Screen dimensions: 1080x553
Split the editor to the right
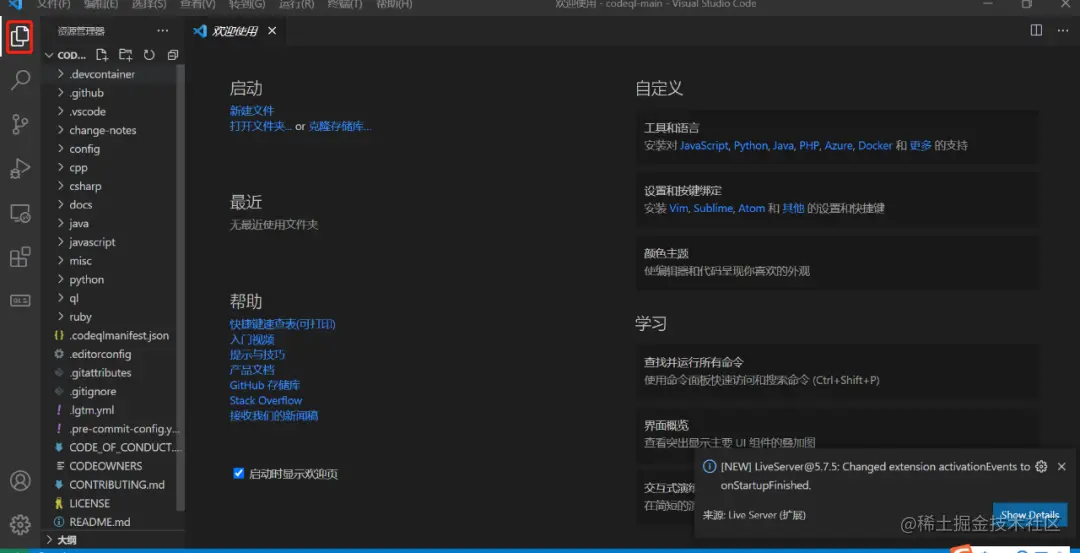click(x=1035, y=30)
